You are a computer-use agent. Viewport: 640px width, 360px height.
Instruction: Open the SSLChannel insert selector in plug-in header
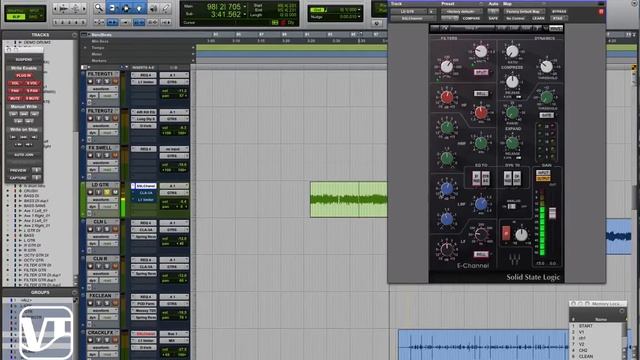click(413, 18)
